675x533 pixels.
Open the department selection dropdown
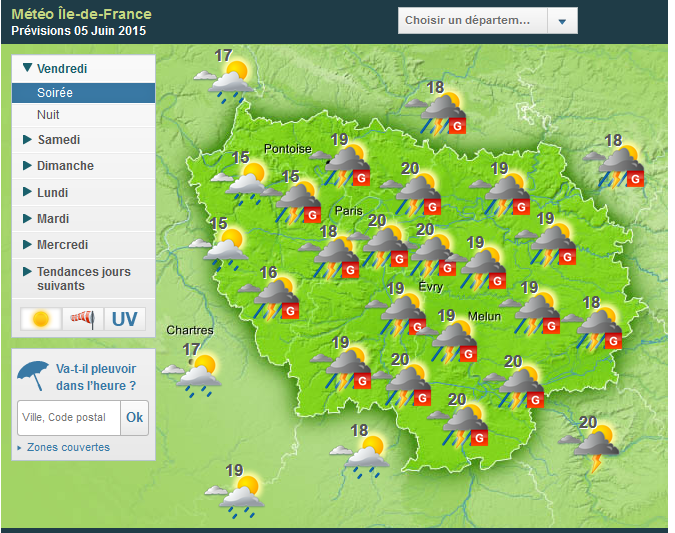[488, 20]
